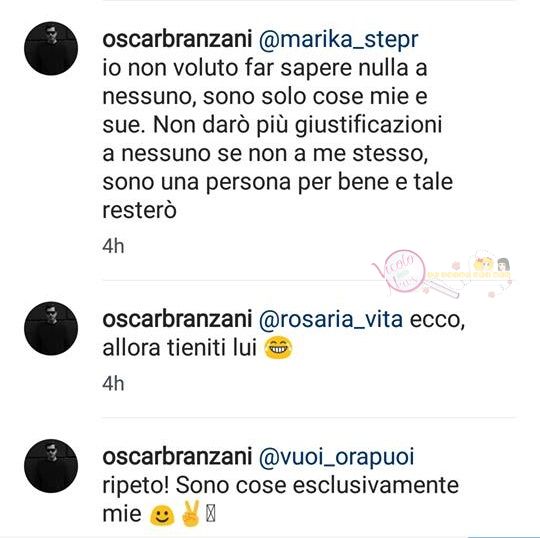
Task: Select the 'sono una persona per bene' text
Action: tap(246, 183)
